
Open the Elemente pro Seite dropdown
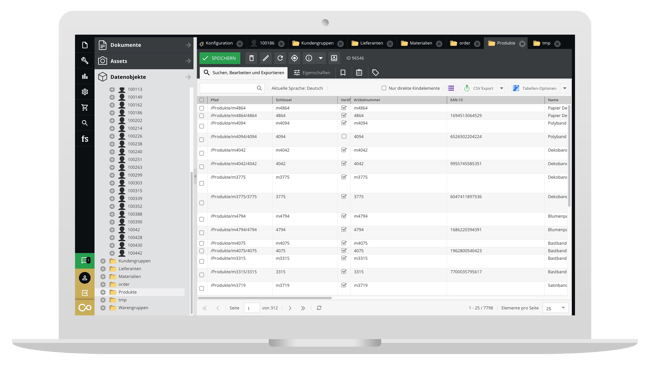pos(555,308)
